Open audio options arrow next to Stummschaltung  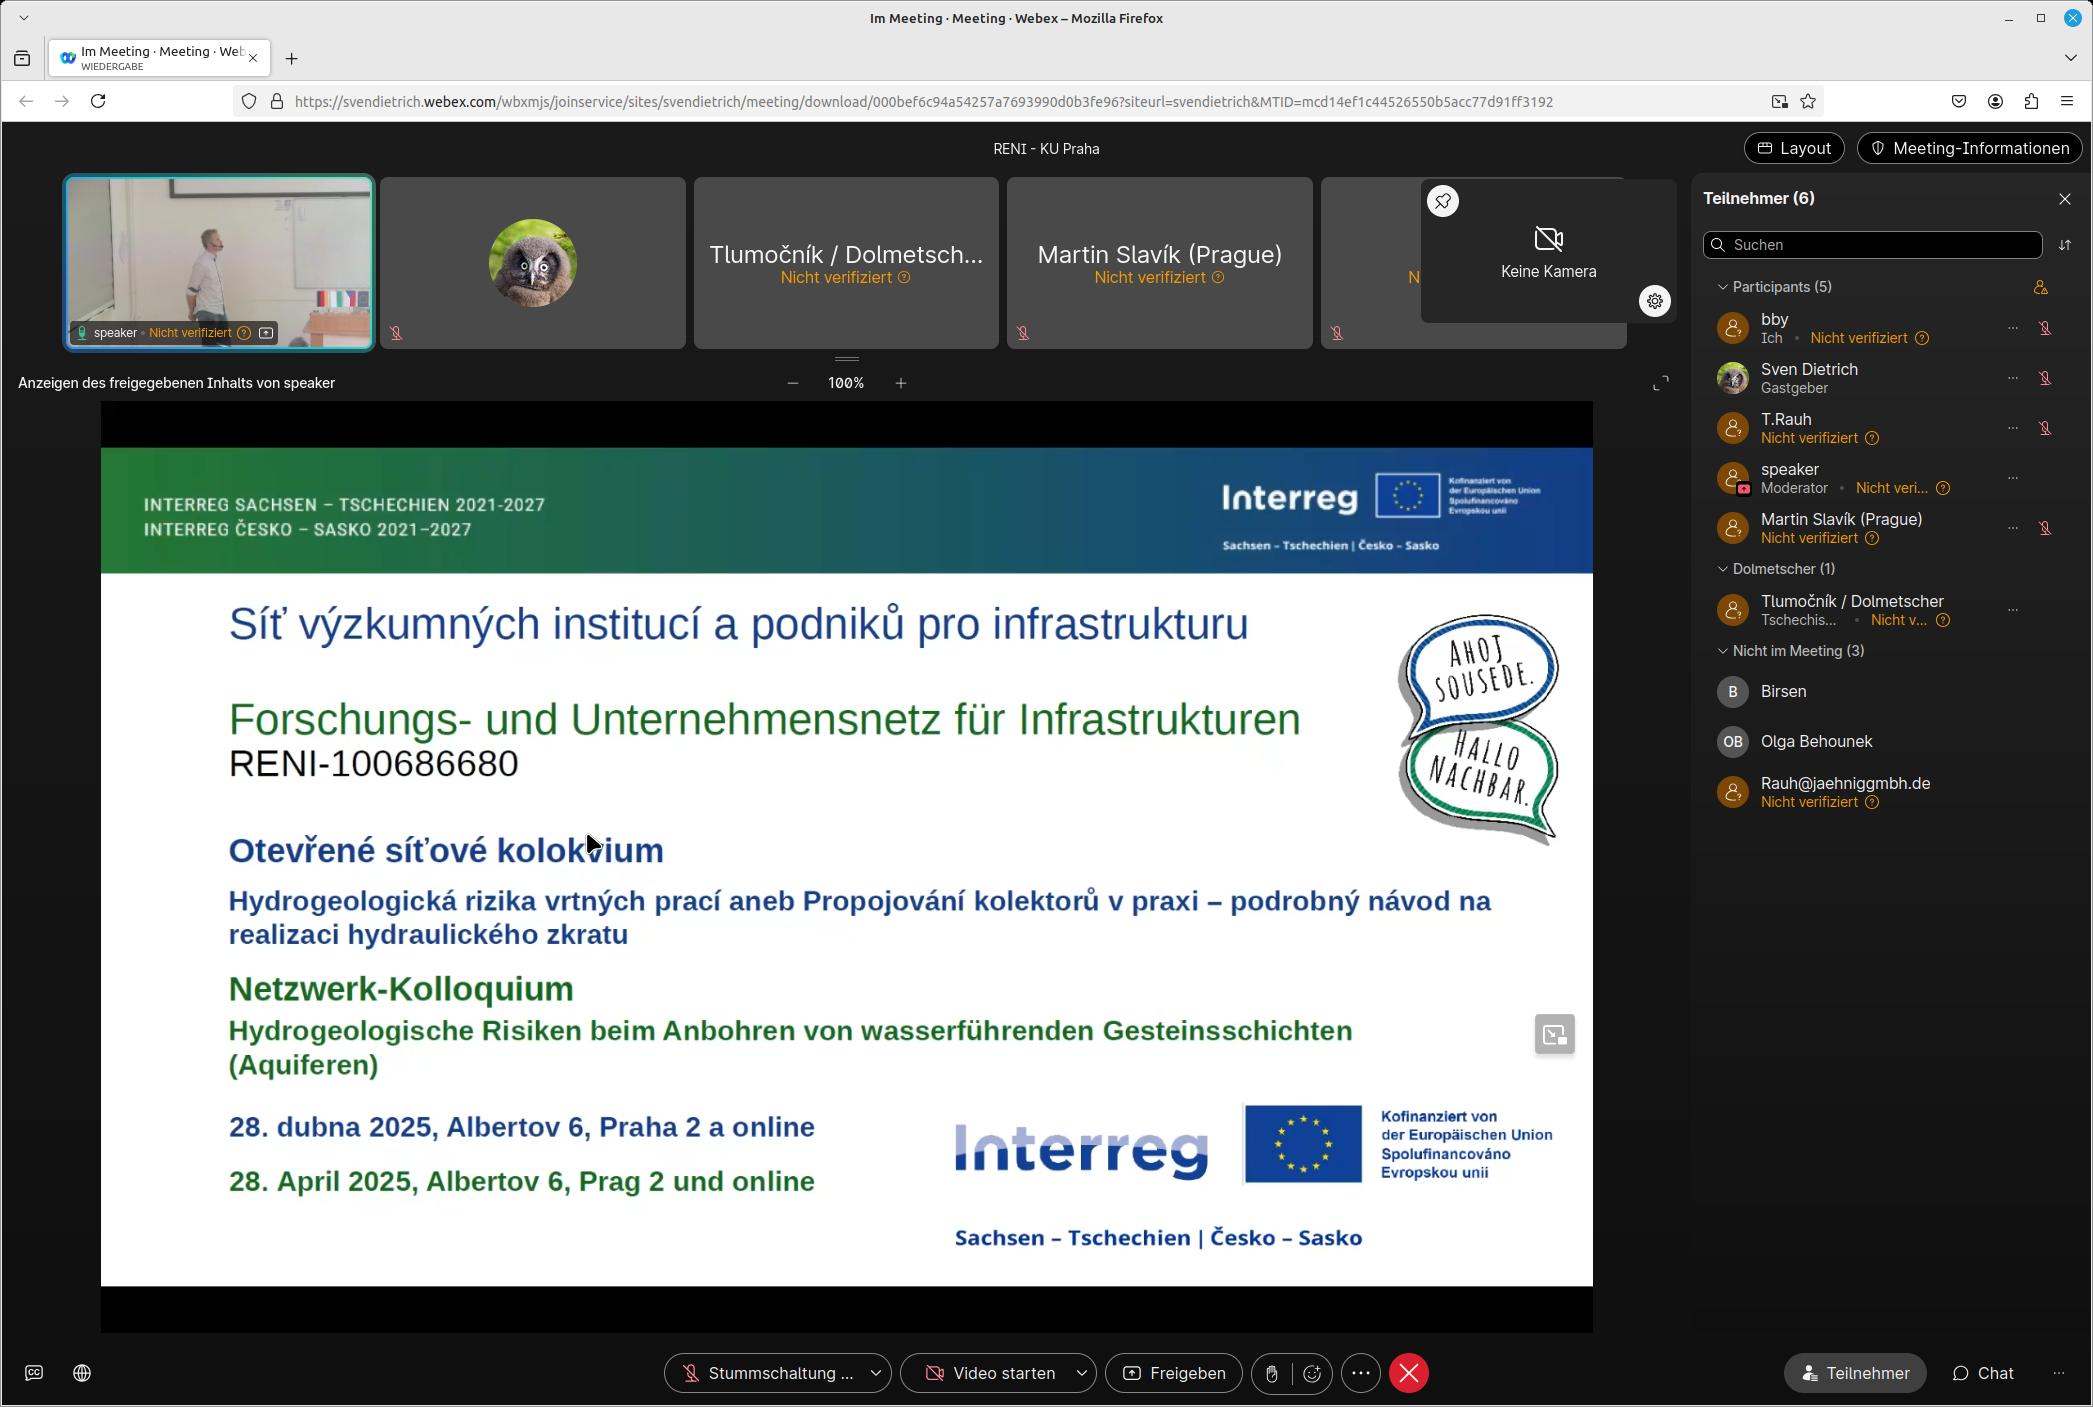[x=876, y=1373]
